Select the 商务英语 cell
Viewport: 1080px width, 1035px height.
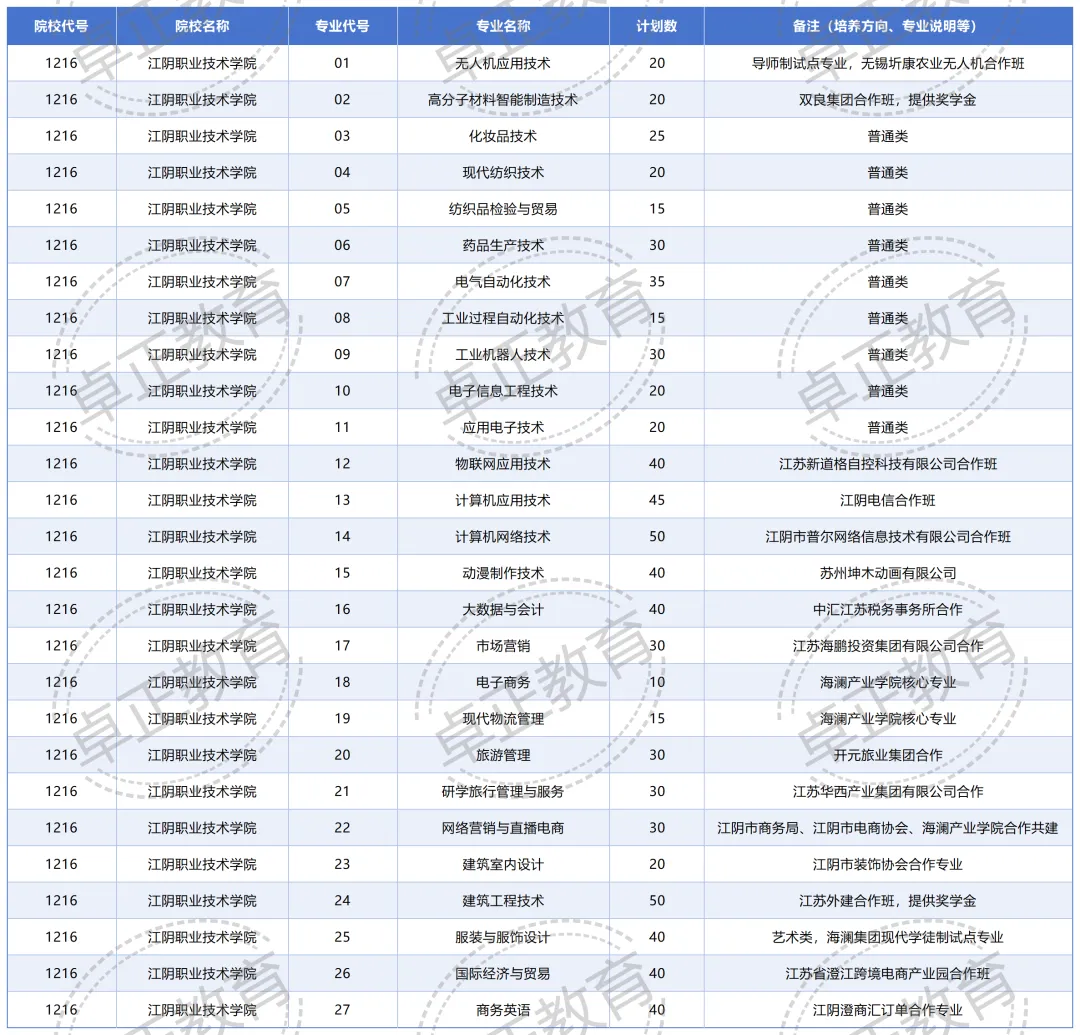[x=503, y=1010]
